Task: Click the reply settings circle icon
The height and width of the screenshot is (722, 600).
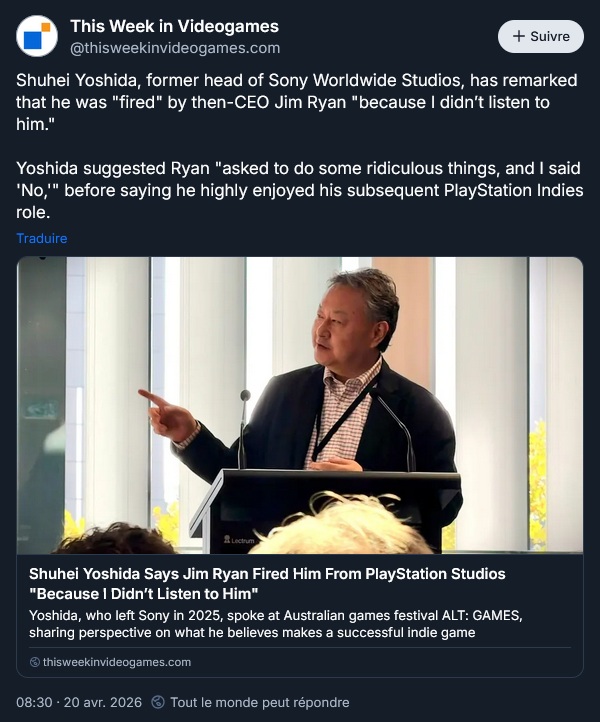Action: [x=158, y=702]
